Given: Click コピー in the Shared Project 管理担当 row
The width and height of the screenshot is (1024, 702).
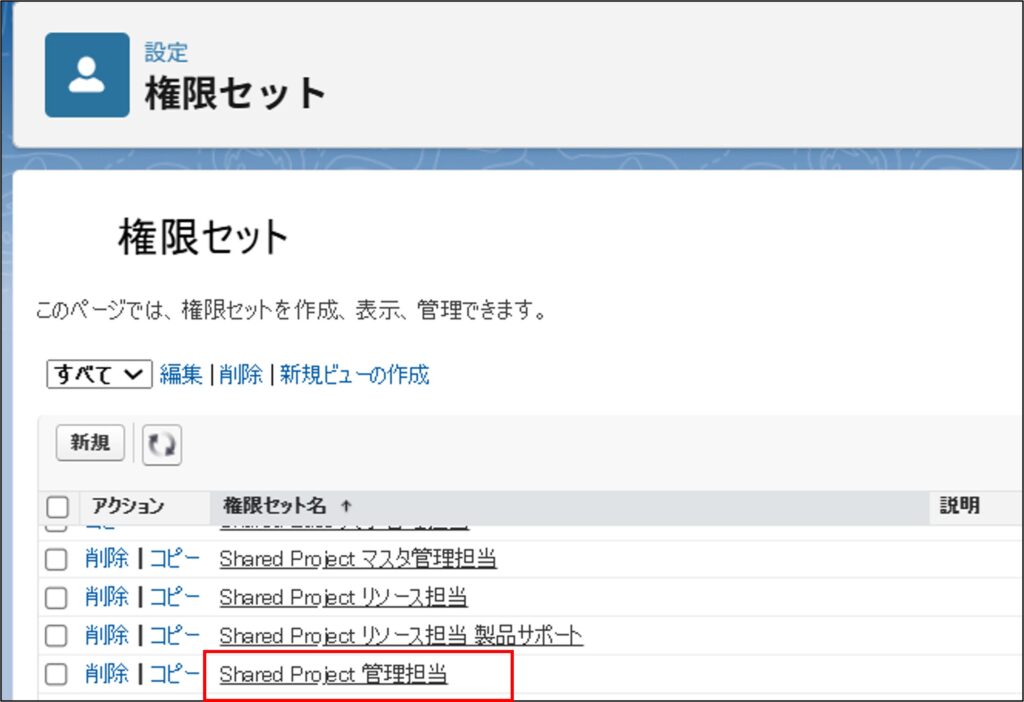Looking at the screenshot, I should pyautogui.click(x=174, y=675).
